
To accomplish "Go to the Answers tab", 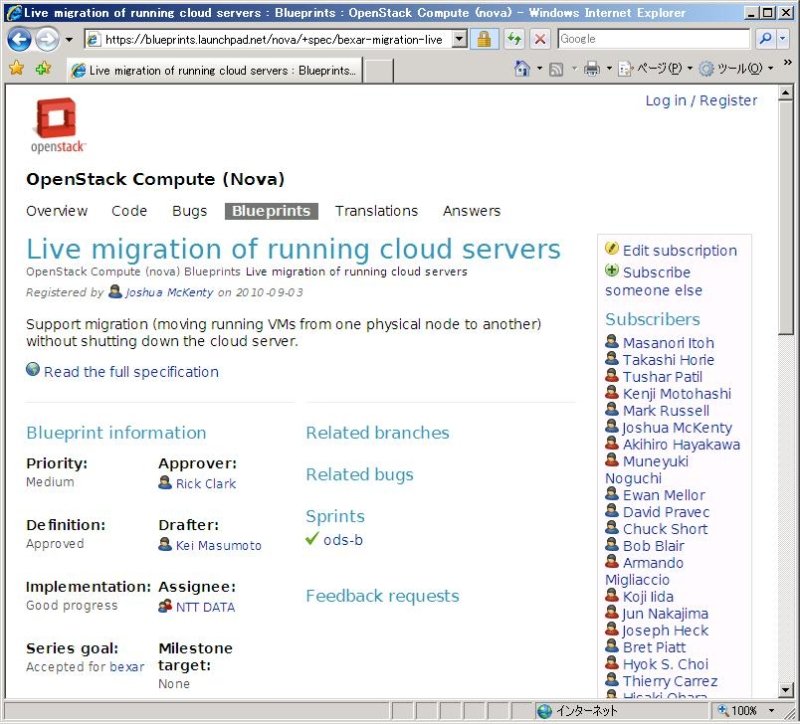I will (471, 211).
